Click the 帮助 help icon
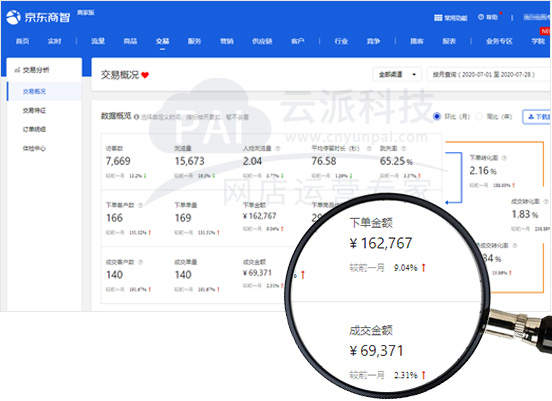 481,17
